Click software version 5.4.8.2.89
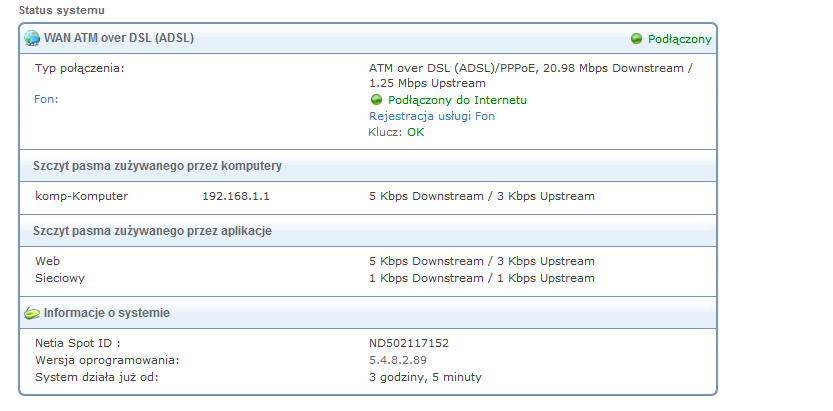This screenshot has width=833, height=411. point(398,361)
